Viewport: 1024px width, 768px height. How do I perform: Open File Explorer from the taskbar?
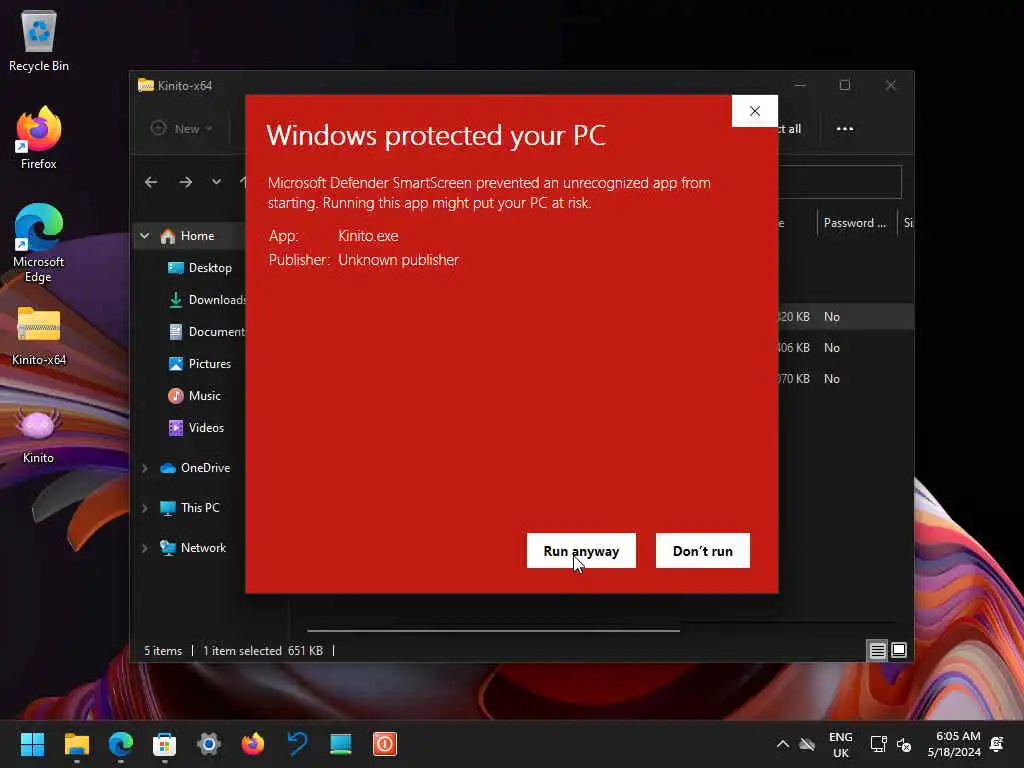pyautogui.click(x=76, y=744)
